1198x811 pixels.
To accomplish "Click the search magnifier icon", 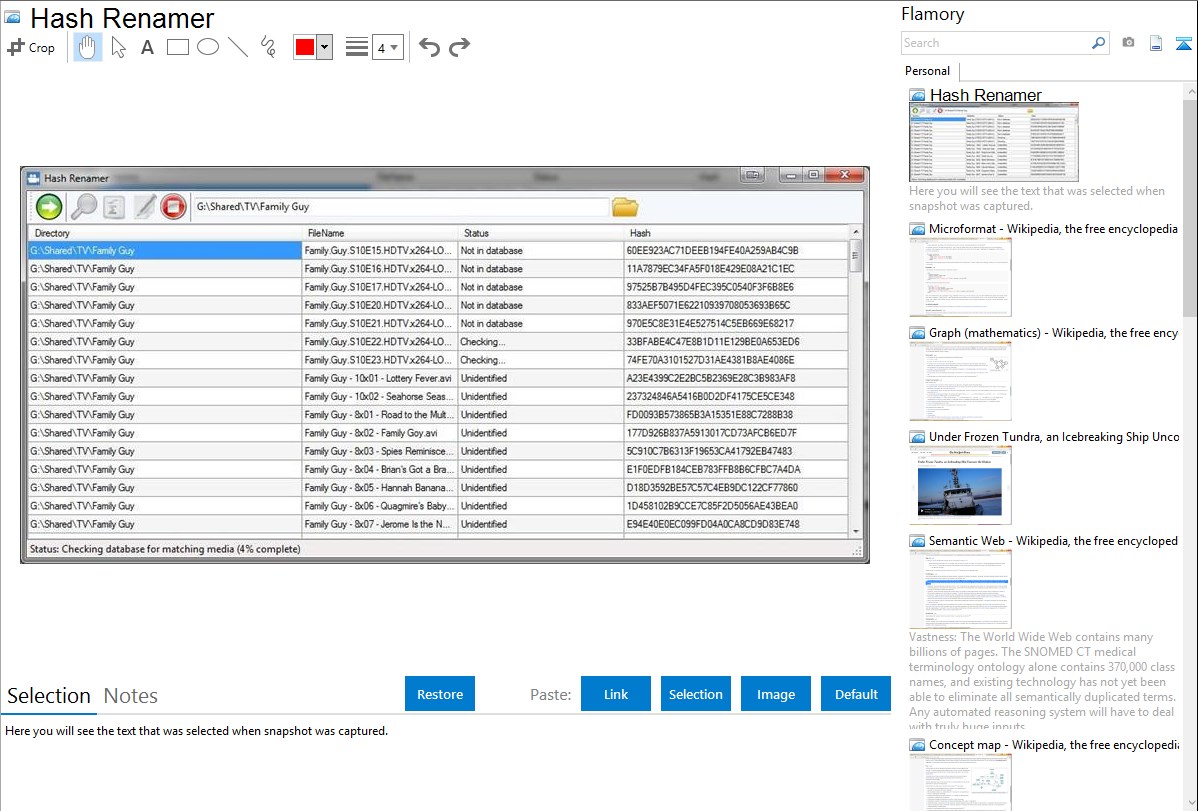I will (1098, 43).
